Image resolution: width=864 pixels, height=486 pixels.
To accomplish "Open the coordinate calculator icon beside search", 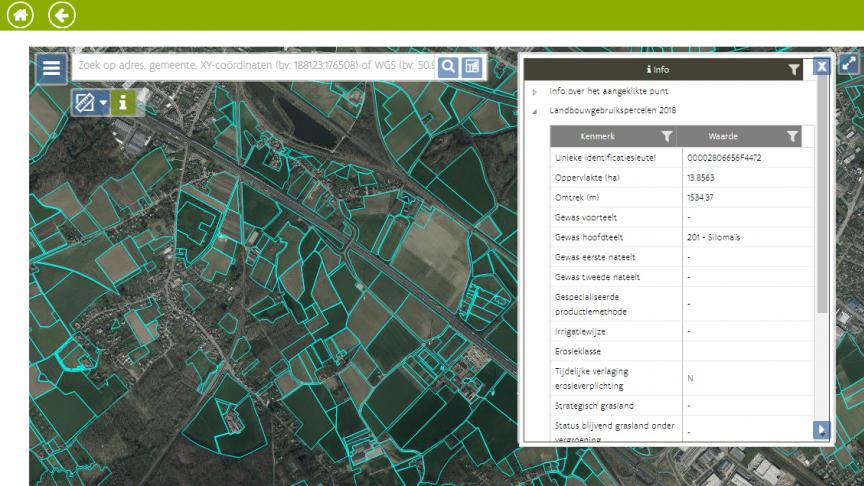I will tap(472, 67).
